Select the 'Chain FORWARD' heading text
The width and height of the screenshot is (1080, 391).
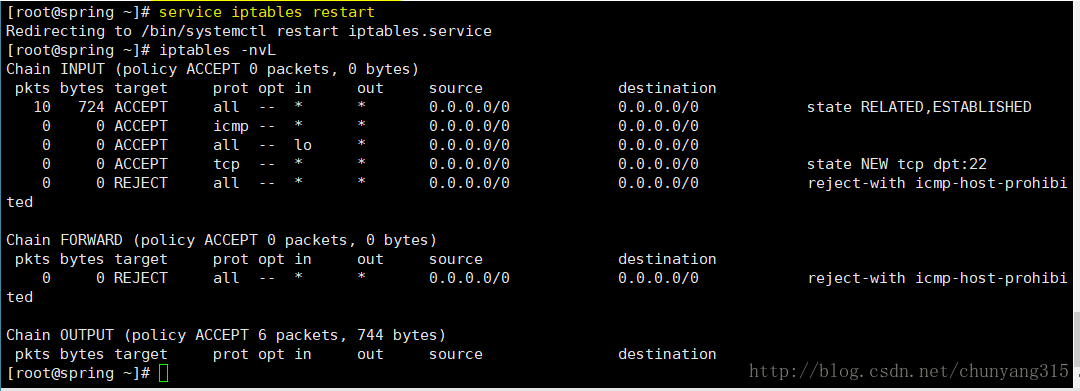tap(64, 240)
